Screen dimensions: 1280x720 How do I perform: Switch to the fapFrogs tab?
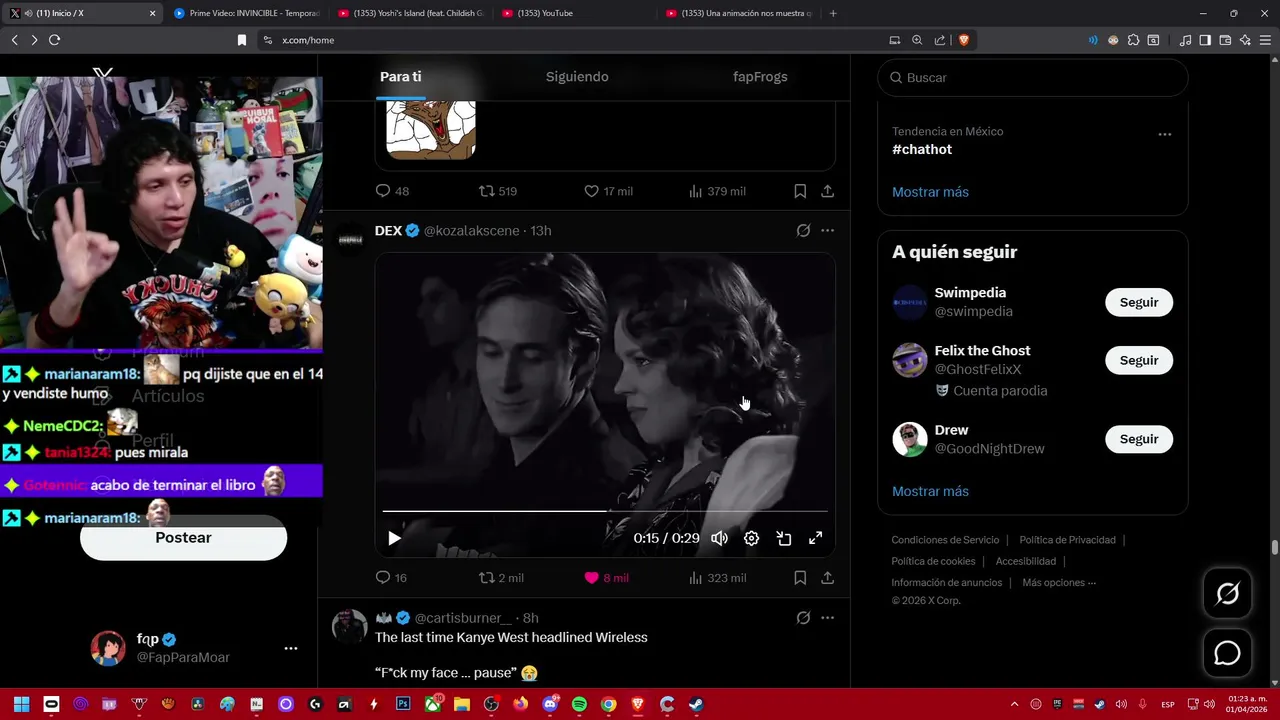[760, 77]
